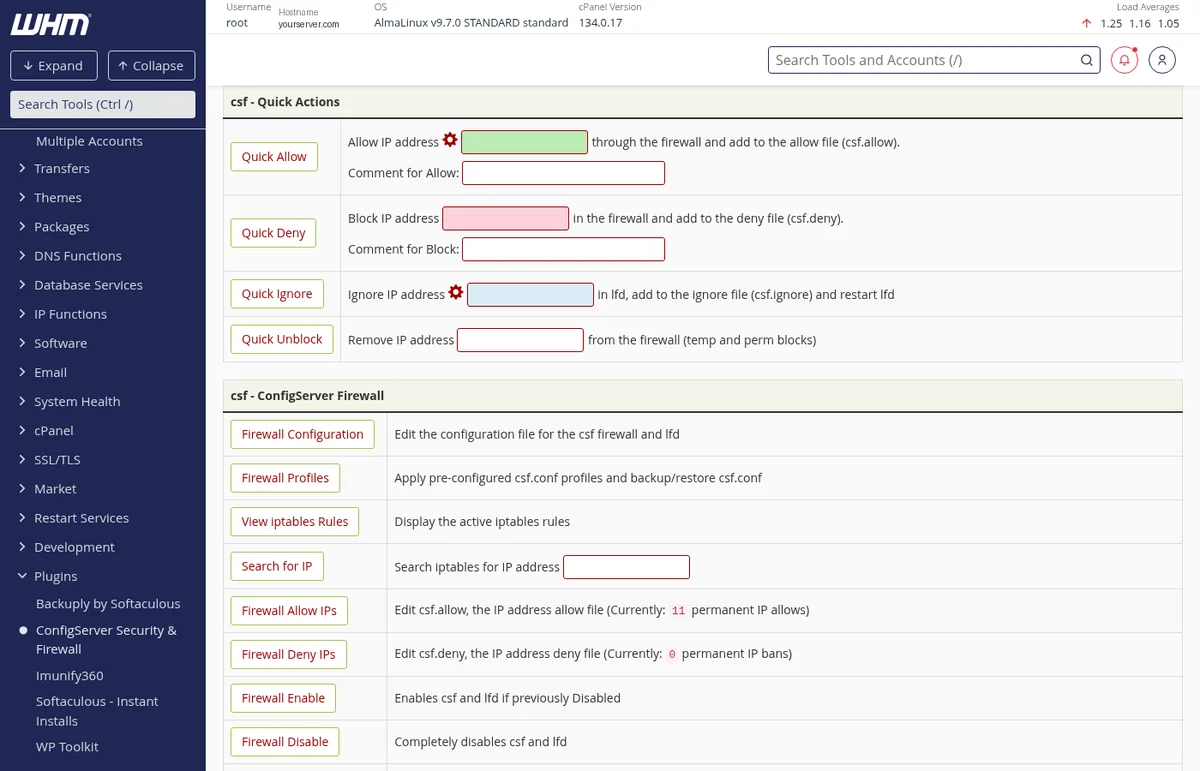1200x771 pixels.
Task: Expand the Market menu
Action: [55, 488]
